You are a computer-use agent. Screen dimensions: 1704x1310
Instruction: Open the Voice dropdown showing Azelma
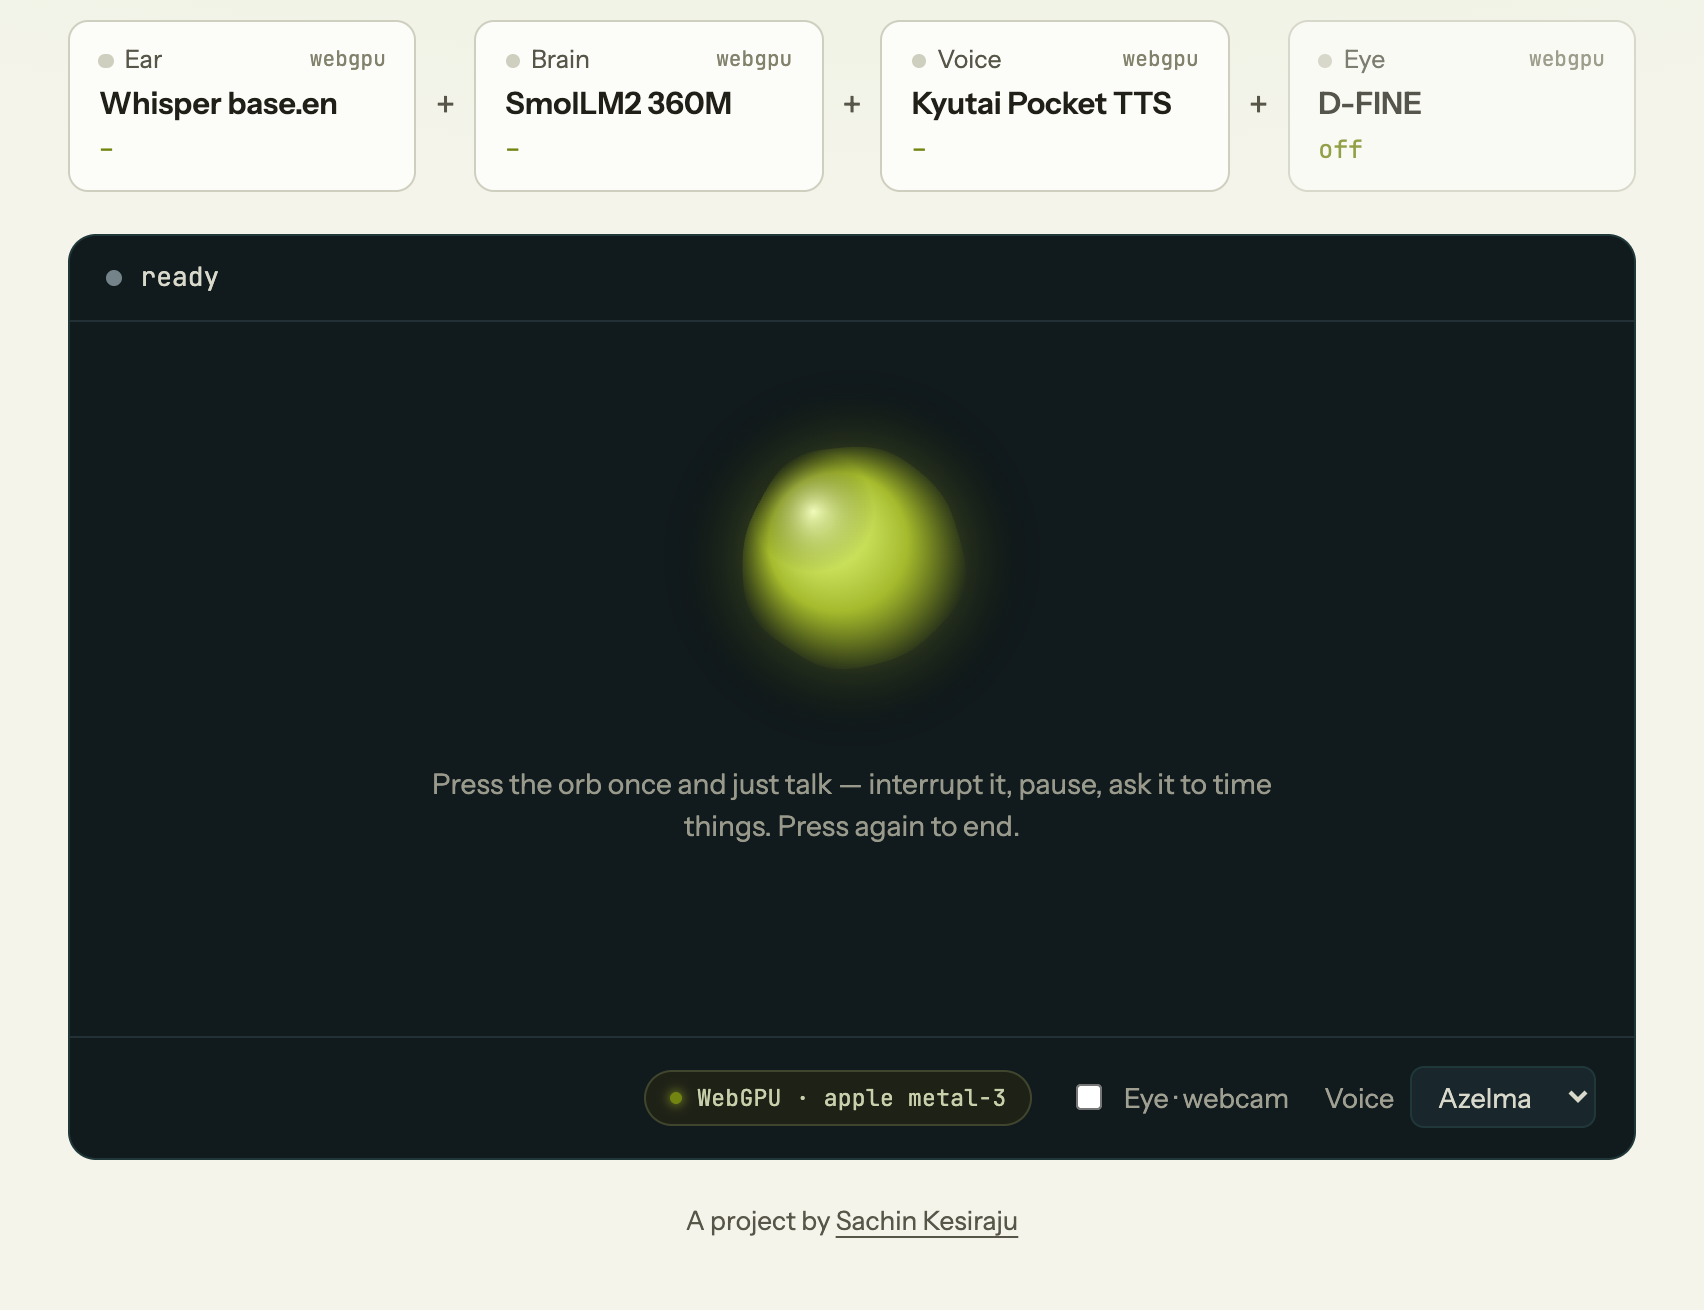coord(1502,1097)
